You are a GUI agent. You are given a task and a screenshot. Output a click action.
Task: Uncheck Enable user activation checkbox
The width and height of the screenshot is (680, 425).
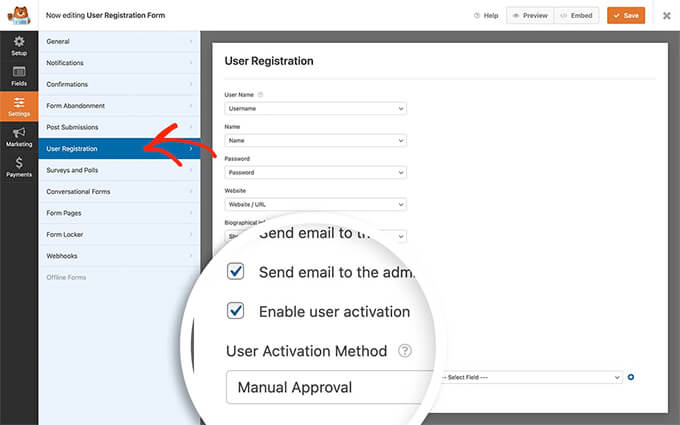tap(236, 311)
